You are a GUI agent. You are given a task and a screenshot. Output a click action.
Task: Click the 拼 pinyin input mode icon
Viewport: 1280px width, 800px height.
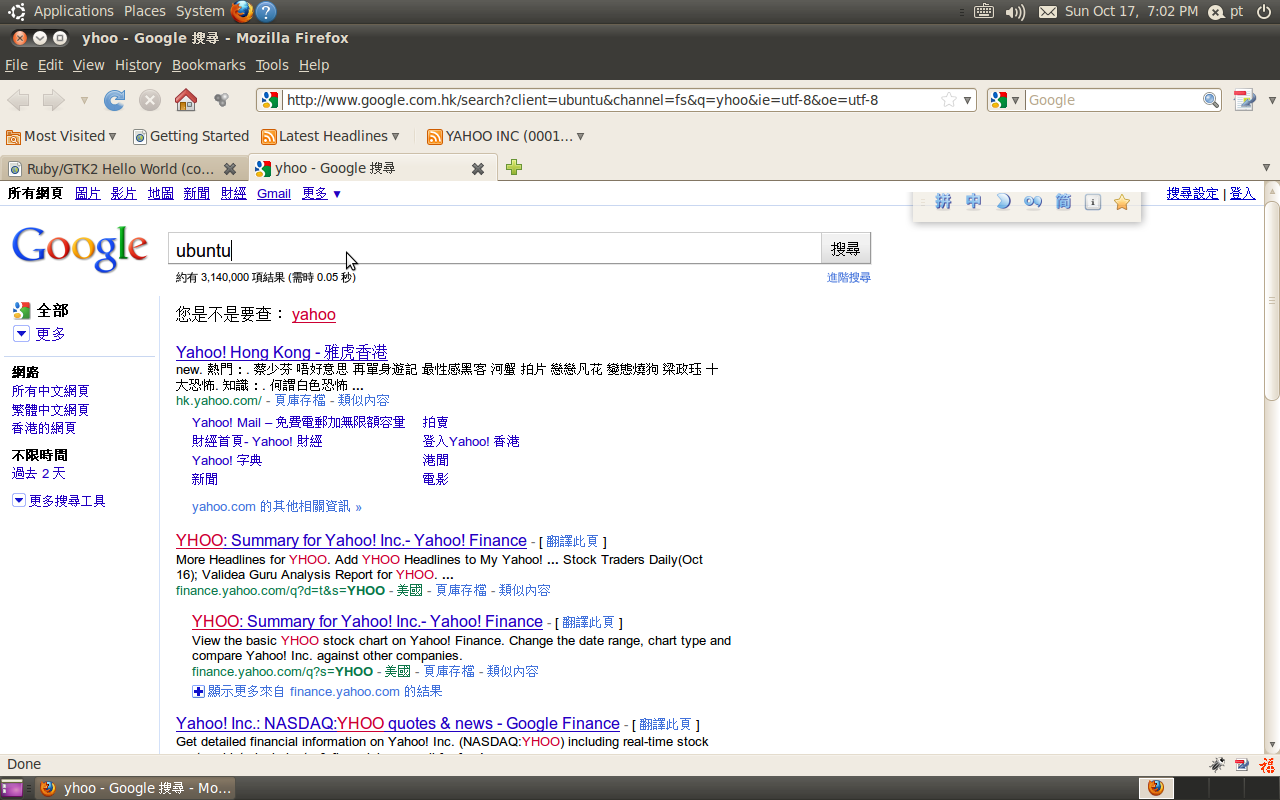[943, 202]
